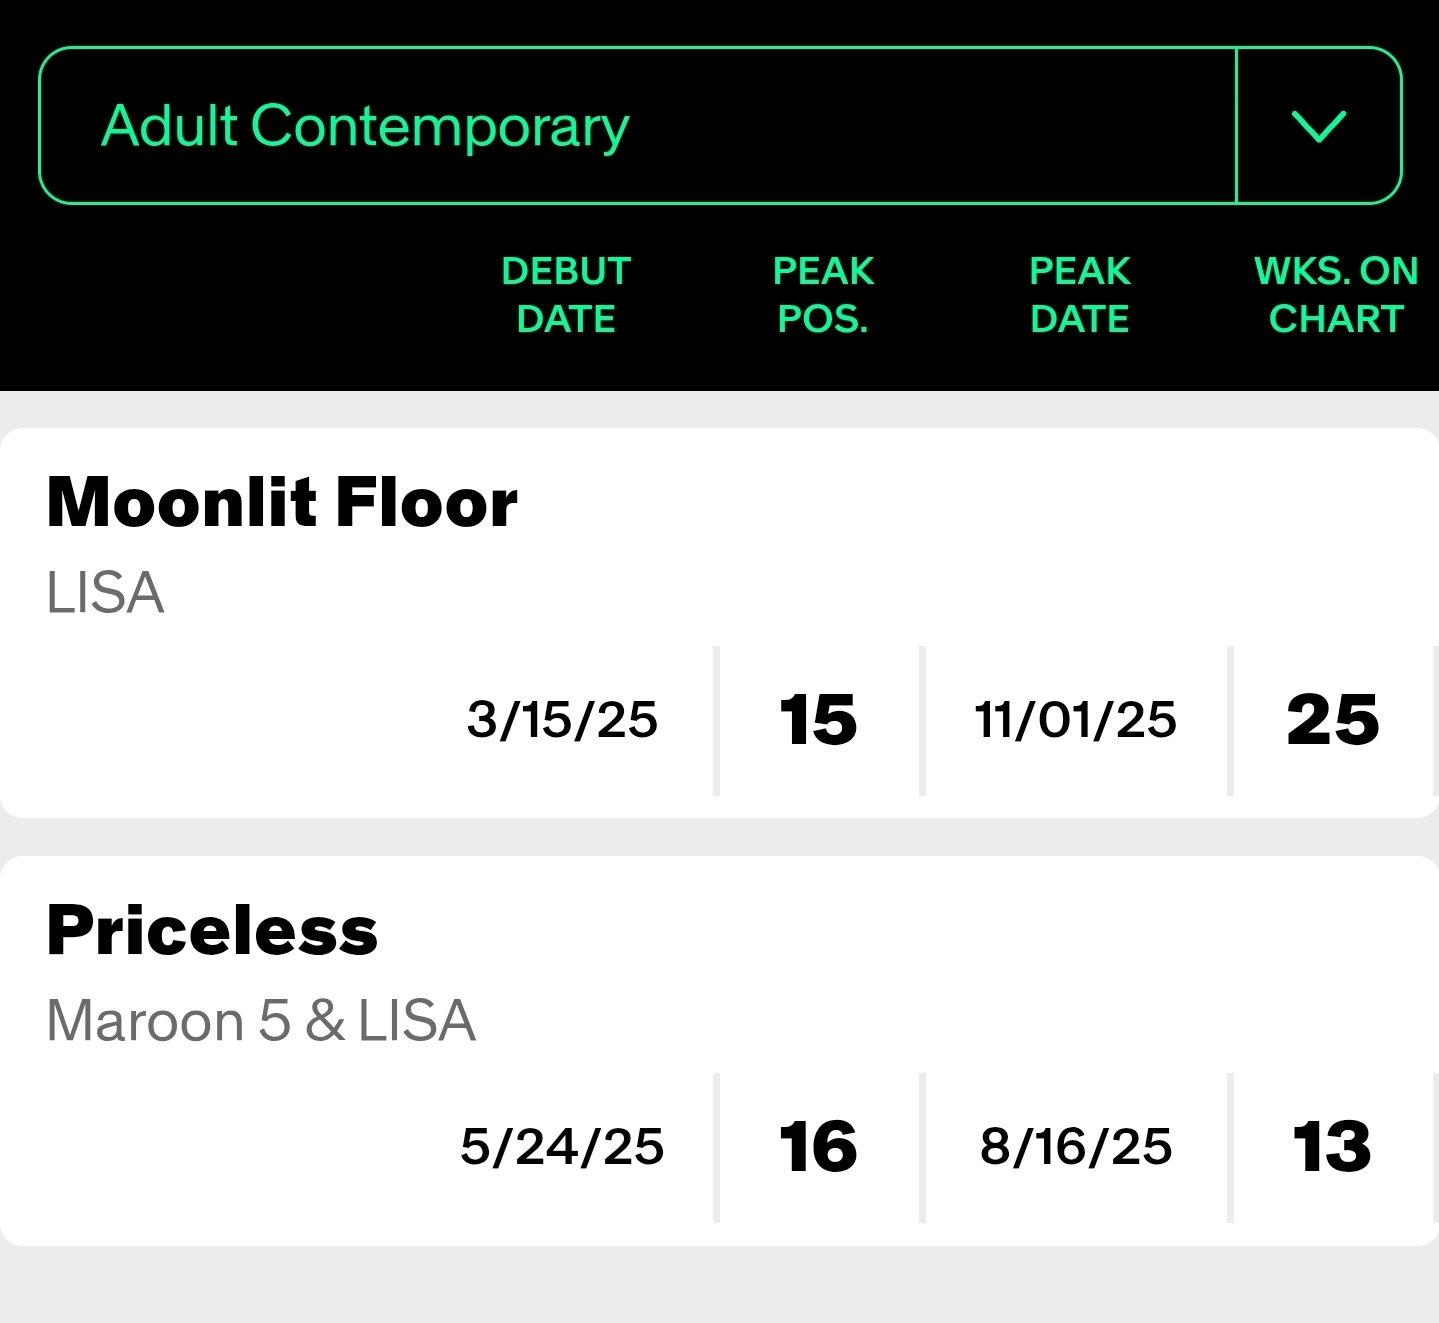Select Priceless's 13 weeks on chart

pos(1332,1147)
